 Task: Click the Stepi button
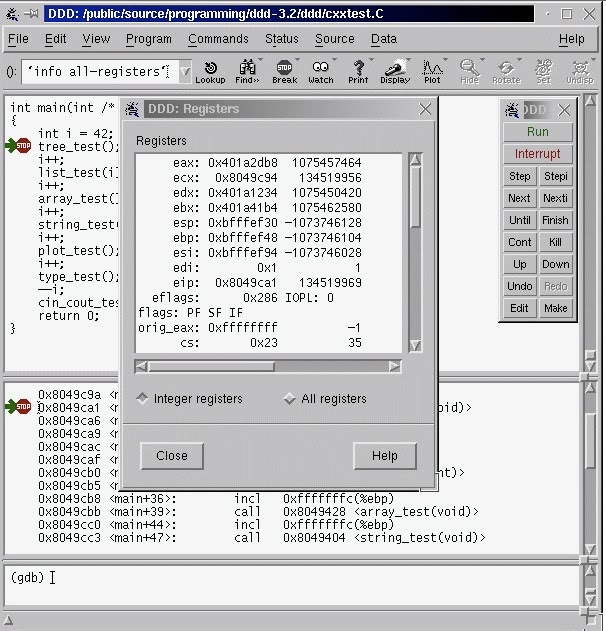(x=556, y=176)
